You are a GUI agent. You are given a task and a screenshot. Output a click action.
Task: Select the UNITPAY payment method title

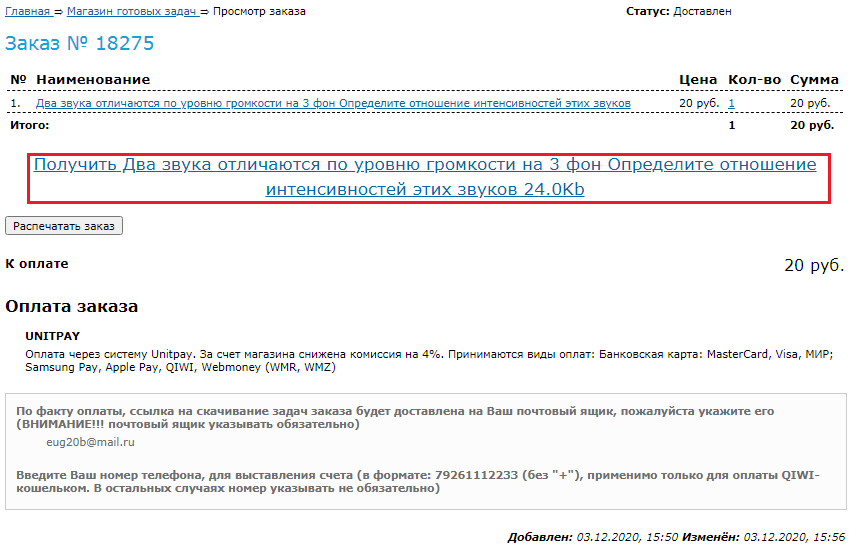pos(52,336)
